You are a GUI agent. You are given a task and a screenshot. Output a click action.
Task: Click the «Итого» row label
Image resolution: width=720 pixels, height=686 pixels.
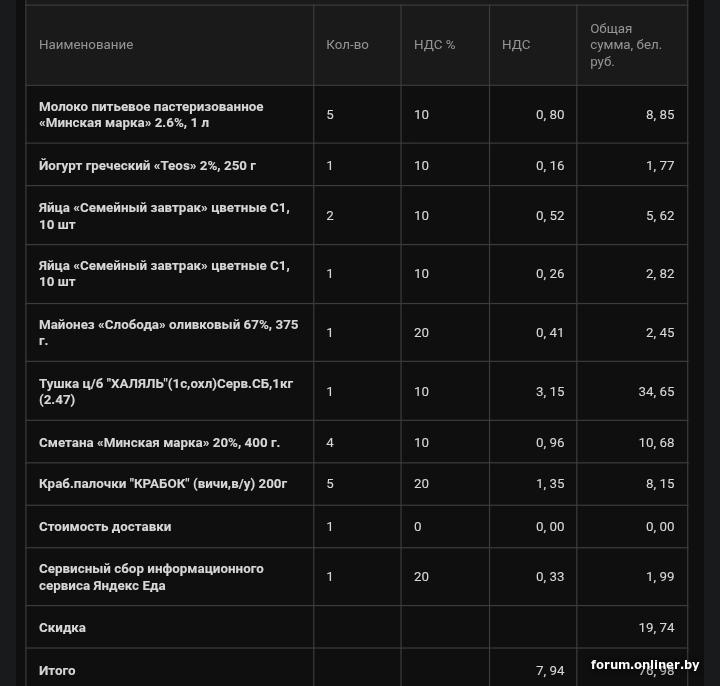click(x=57, y=670)
